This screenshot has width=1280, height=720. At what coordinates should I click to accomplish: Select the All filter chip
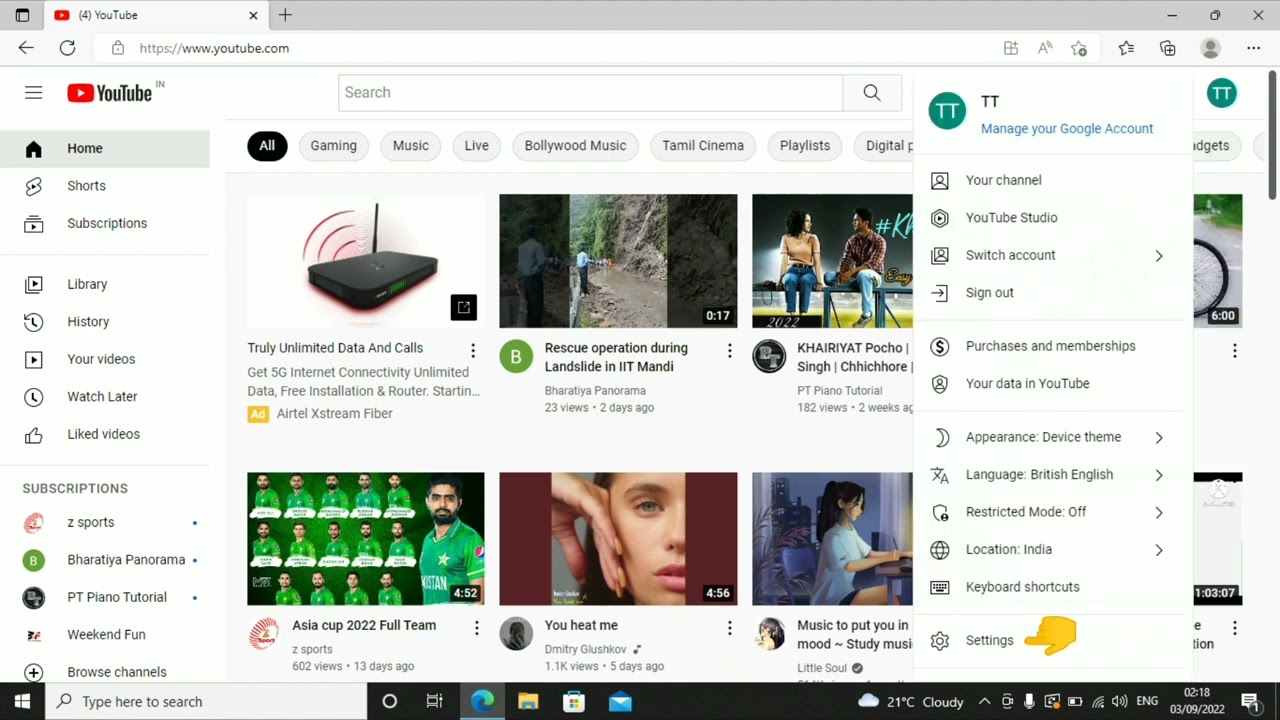click(267, 146)
